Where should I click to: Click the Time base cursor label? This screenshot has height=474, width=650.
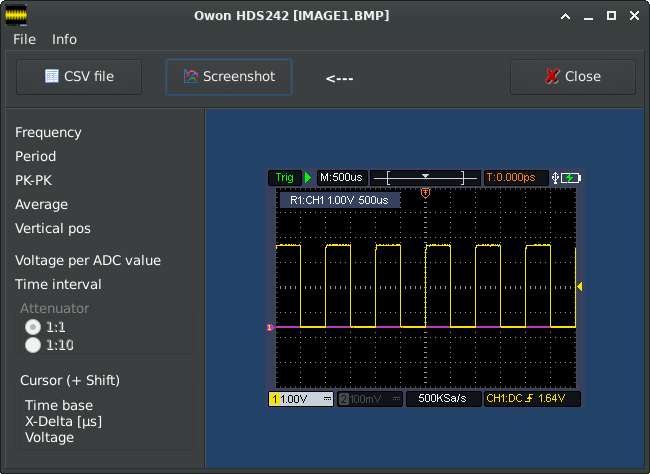point(59,405)
